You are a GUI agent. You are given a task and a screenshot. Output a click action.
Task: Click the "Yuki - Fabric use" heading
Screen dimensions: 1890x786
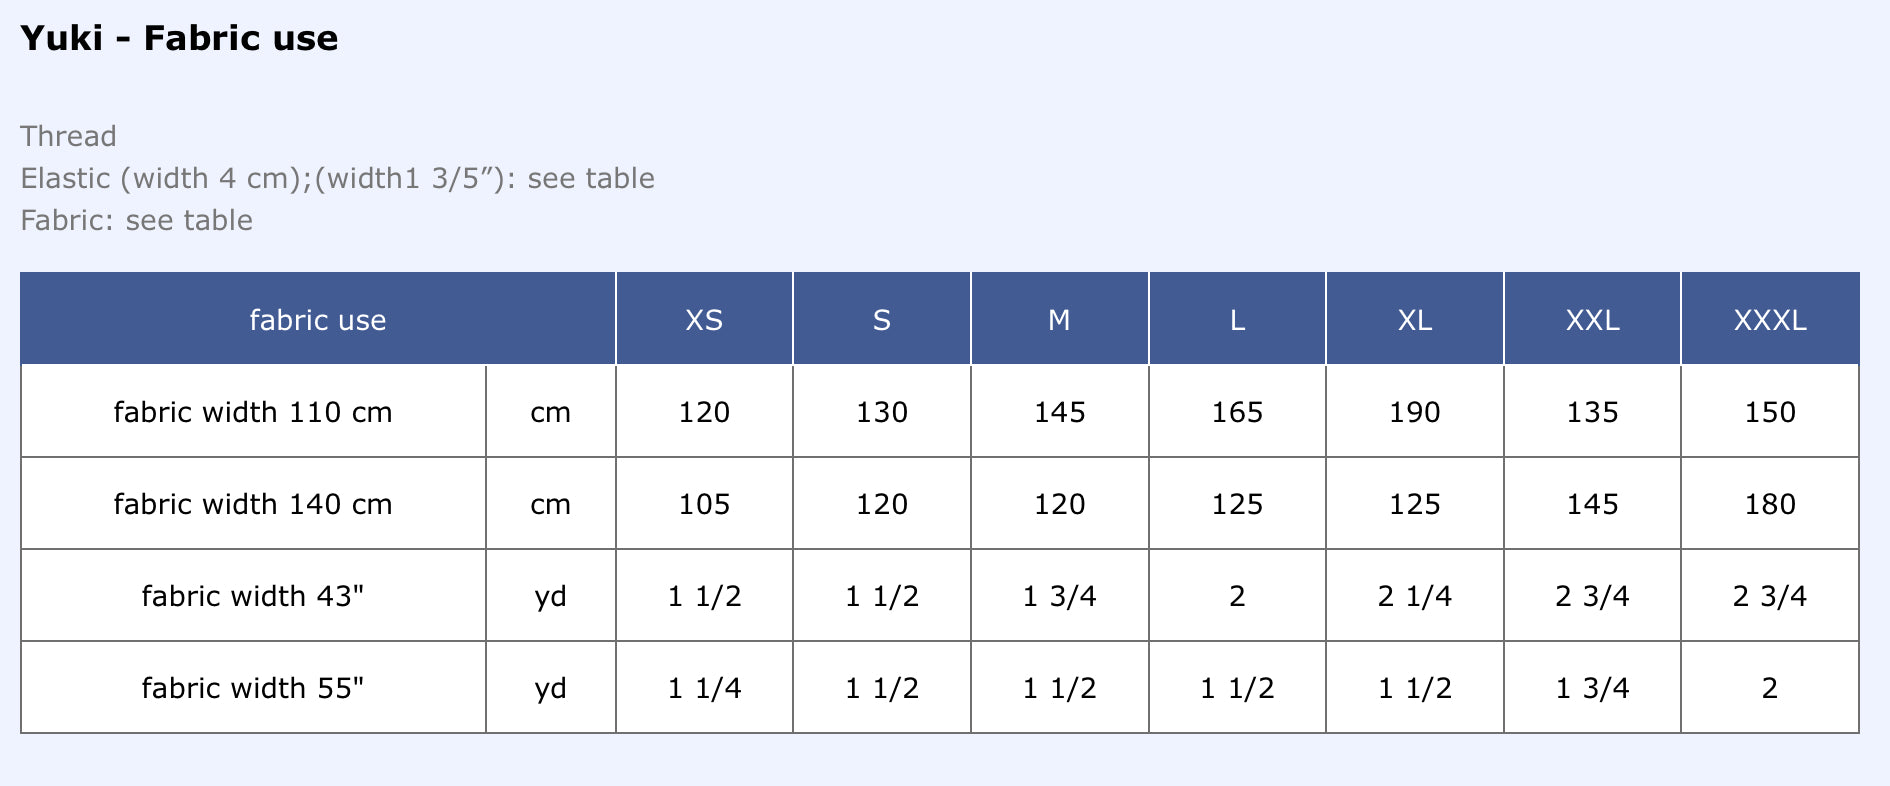[179, 38]
